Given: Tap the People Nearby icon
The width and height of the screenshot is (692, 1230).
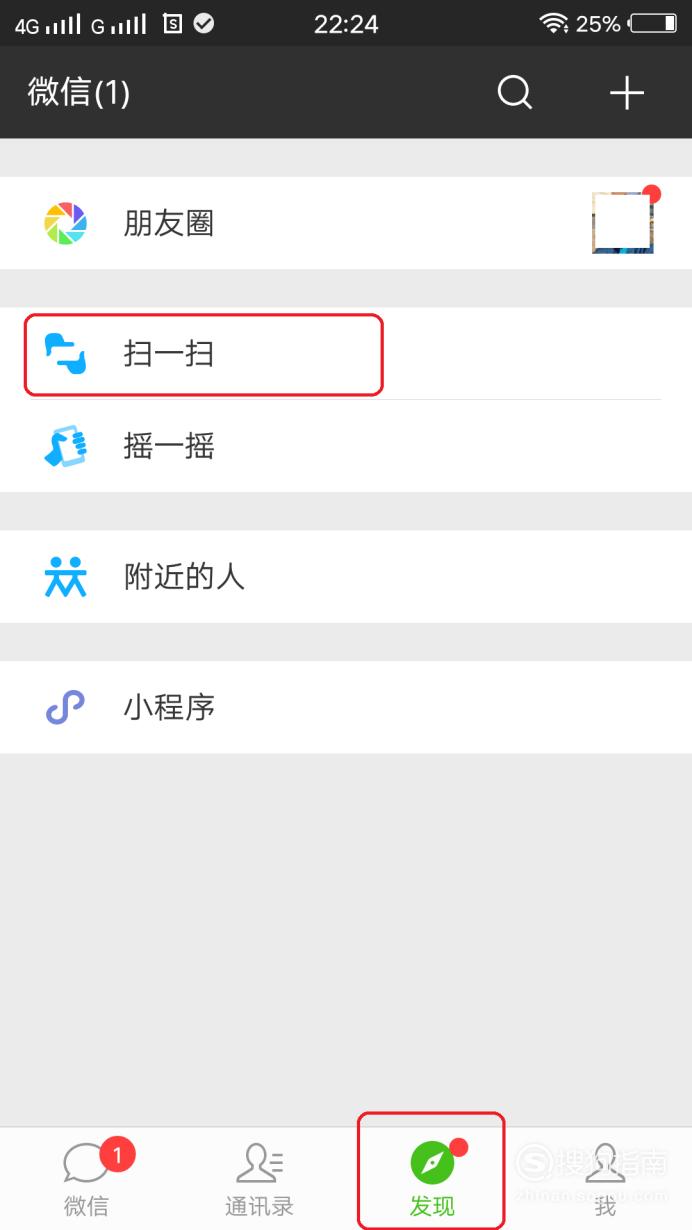Looking at the screenshot, I should (x=66, y=577).
